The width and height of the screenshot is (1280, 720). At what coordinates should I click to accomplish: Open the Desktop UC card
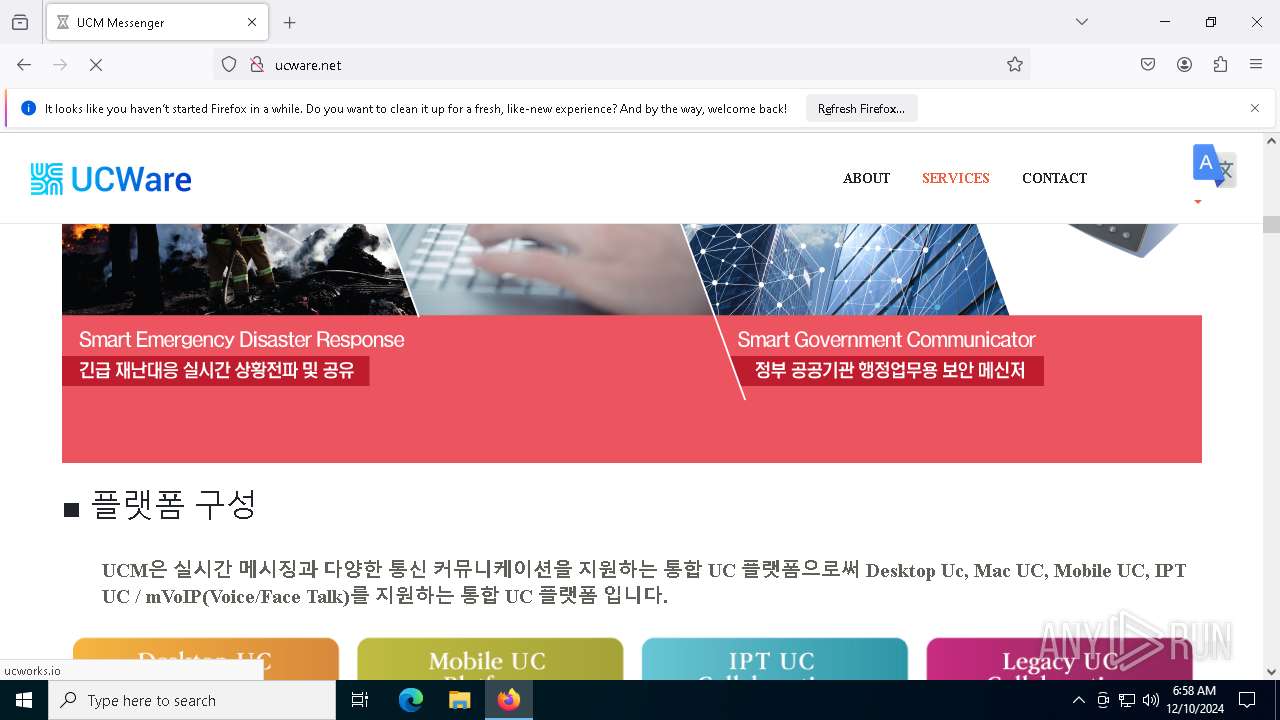(x=206, y=659)
